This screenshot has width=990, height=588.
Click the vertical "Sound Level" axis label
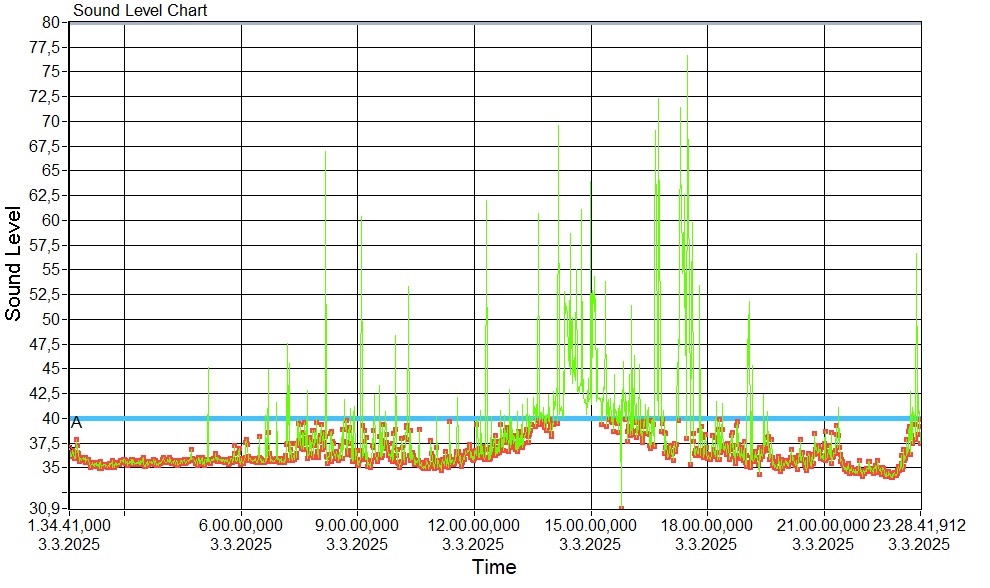point(14,264)
